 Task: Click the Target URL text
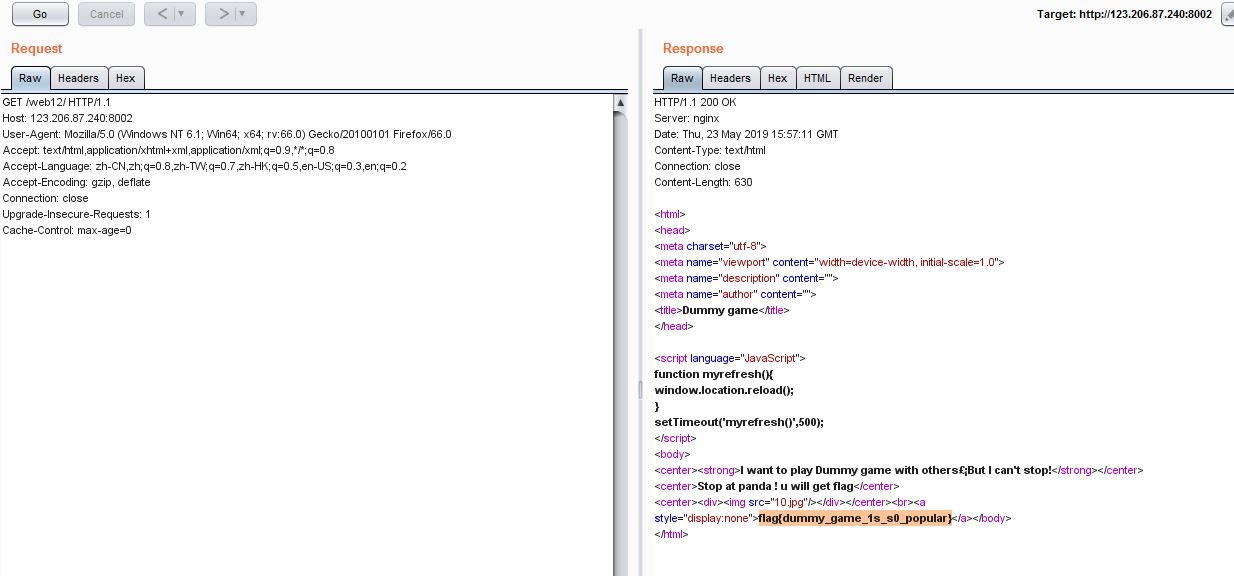1124,14
